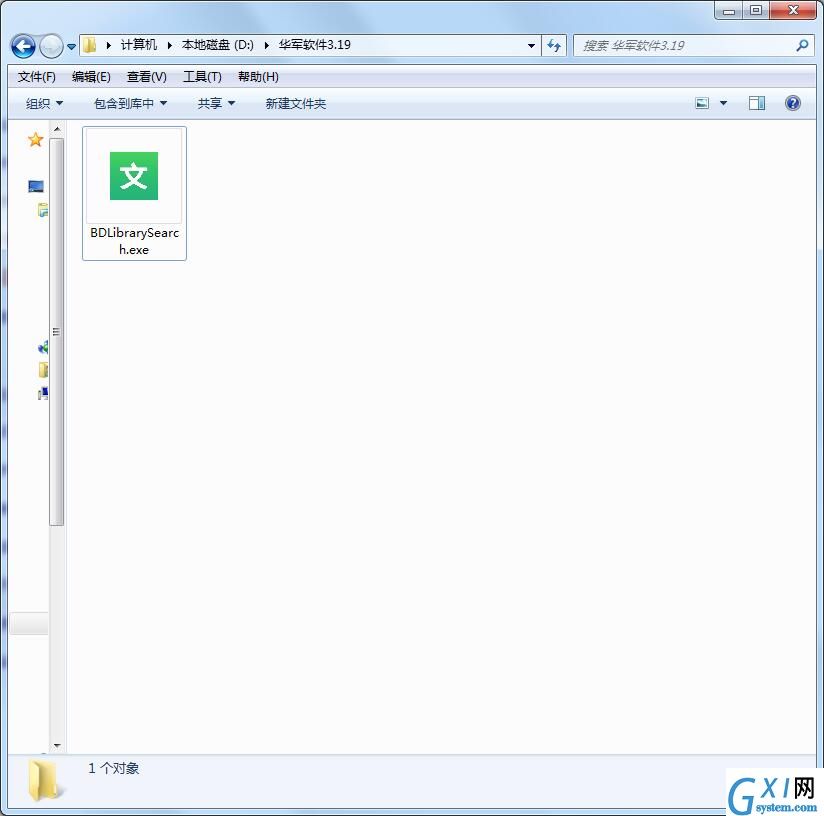The height and width of the screenshot is (816, 824).
Task: Open the 工具(T) menu
Action: (x=202, y=77)
